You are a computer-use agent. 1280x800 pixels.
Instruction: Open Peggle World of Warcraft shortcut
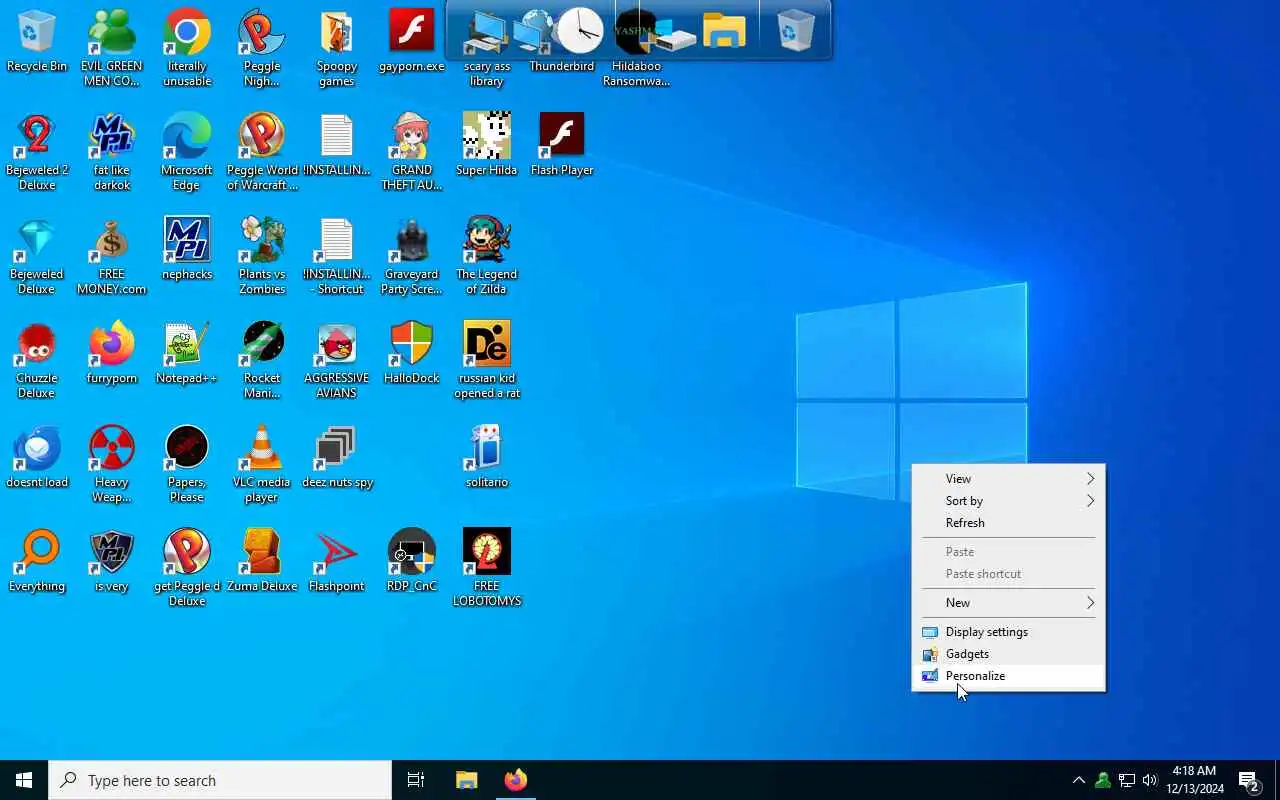click(x=262, y=152)
